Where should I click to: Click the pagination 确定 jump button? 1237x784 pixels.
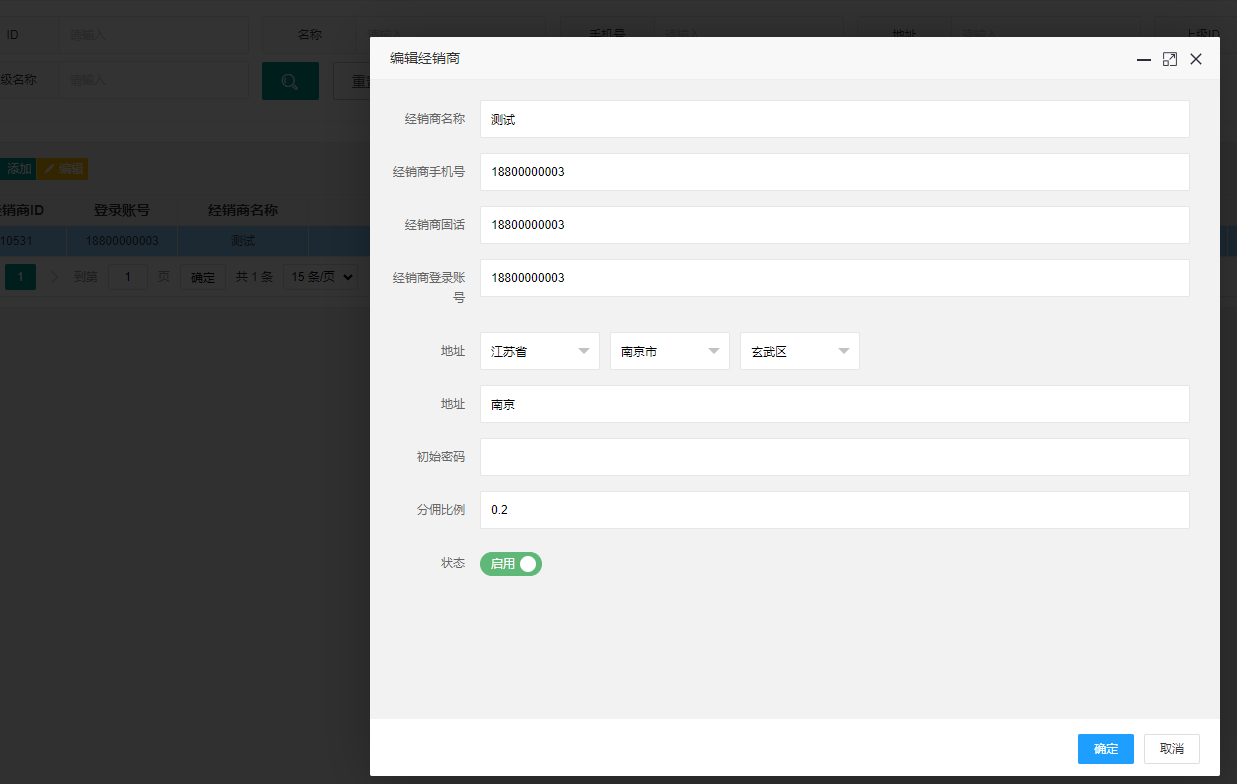tap(203, 277)
